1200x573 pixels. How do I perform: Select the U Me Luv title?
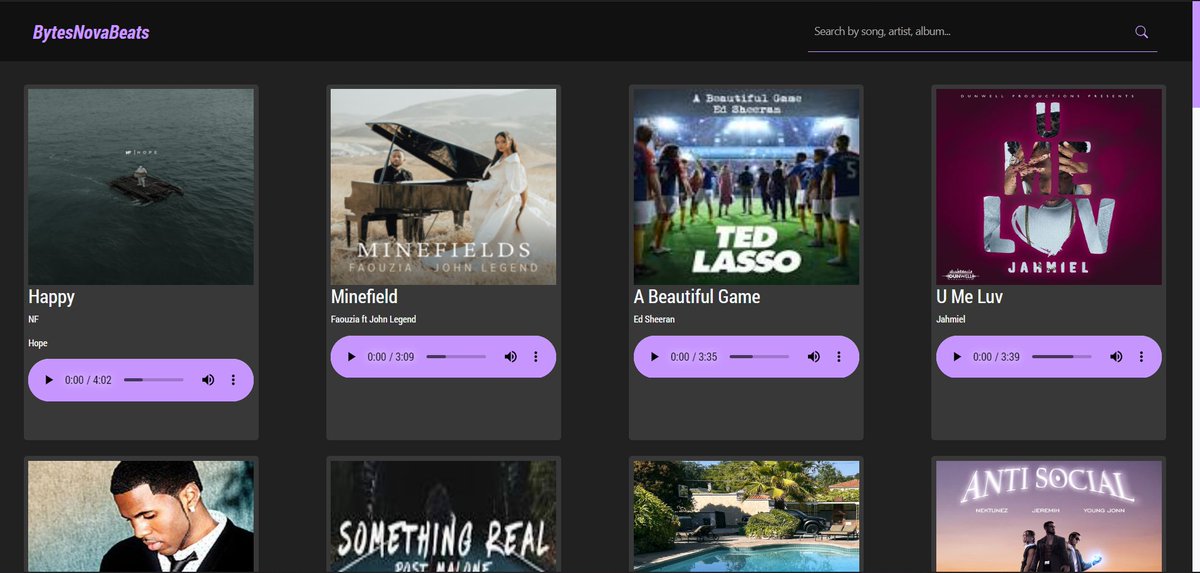pyautogui.click(x=970, y=297)
